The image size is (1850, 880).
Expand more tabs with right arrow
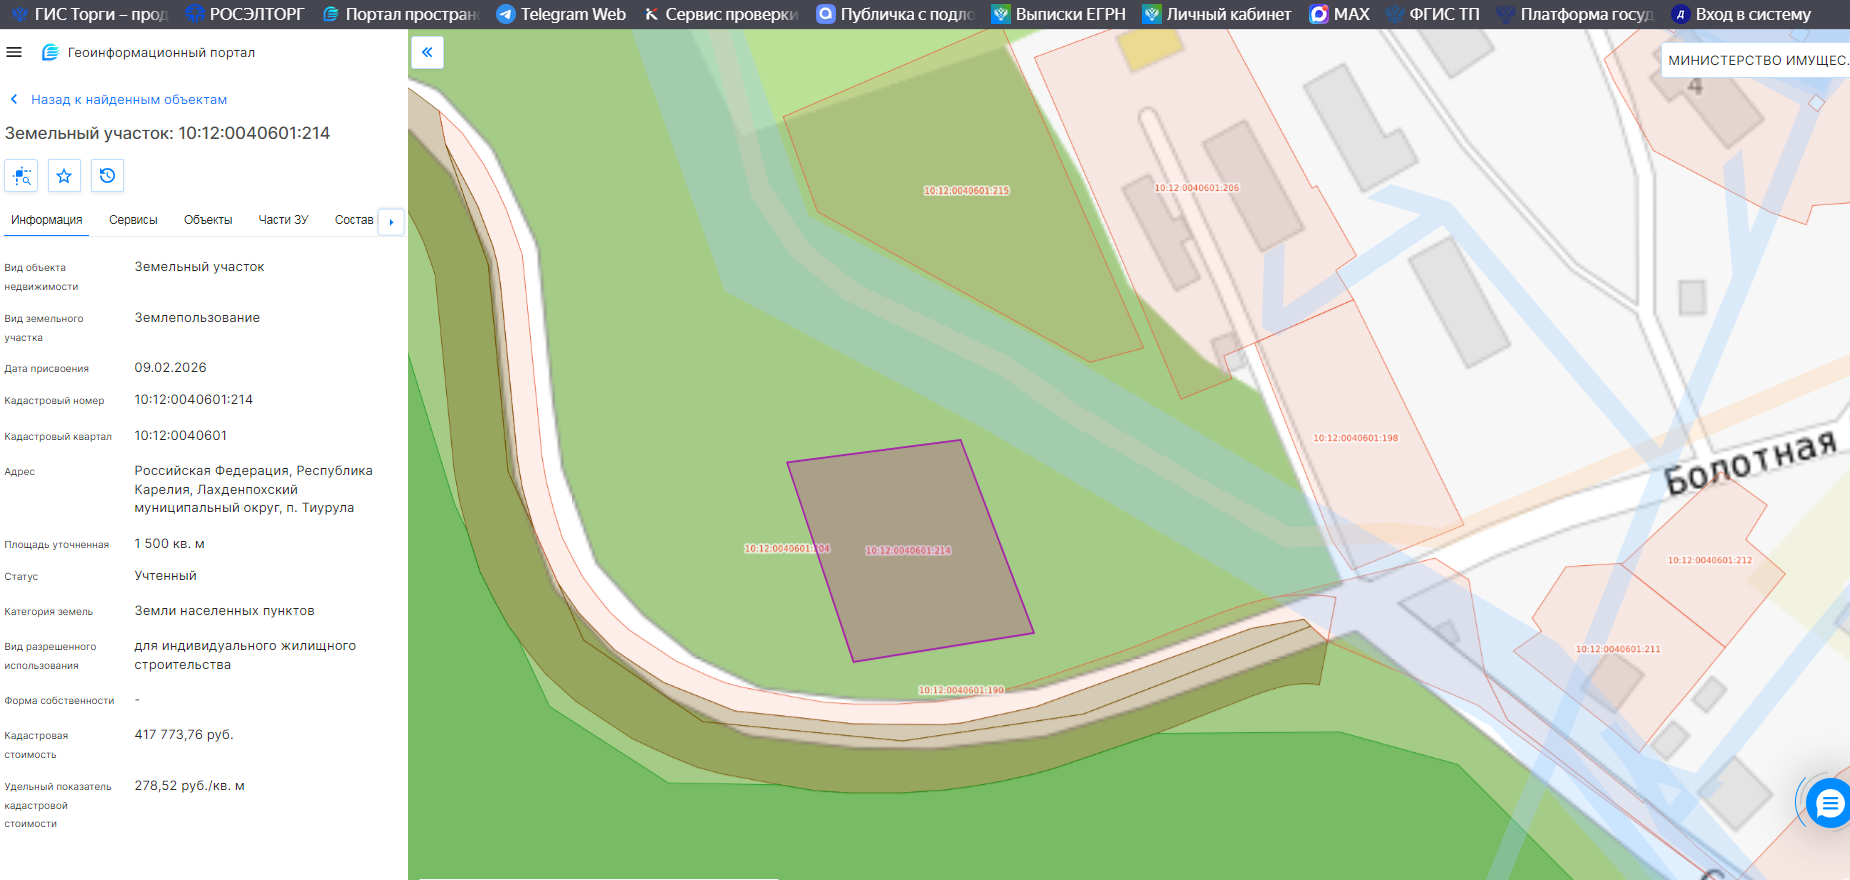point(391,221)
